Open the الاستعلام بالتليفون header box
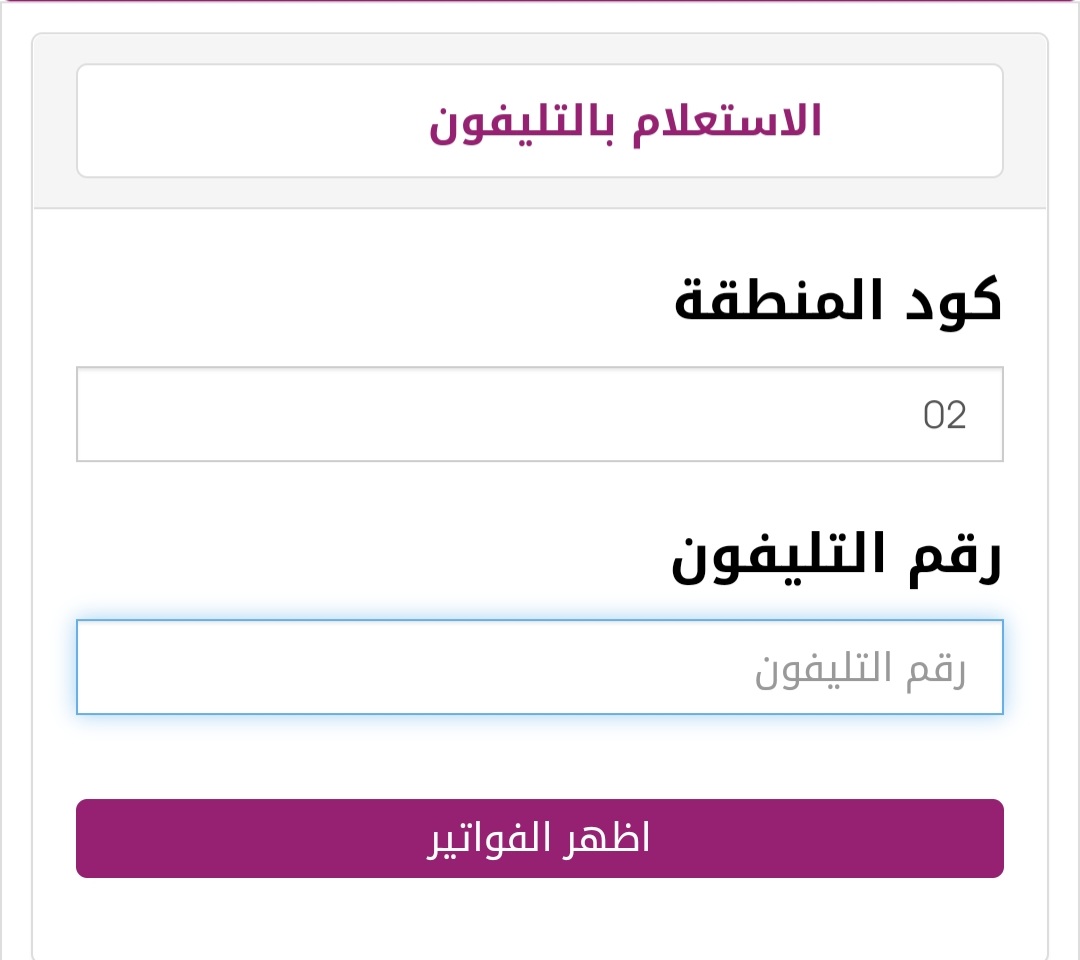 tap(539, 121)
